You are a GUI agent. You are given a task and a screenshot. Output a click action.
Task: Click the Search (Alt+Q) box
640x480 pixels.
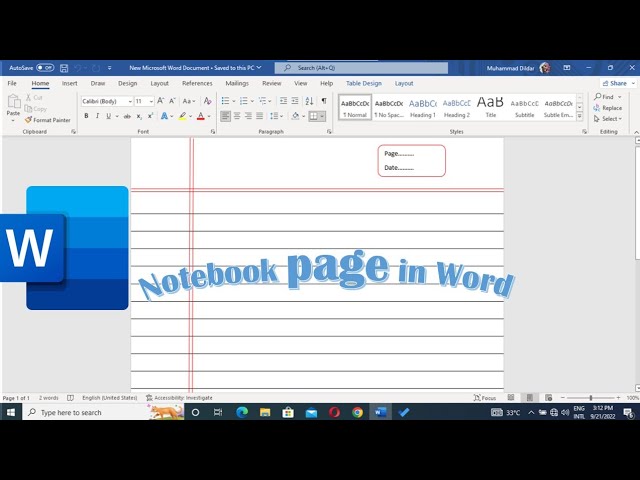pos(361,68)
